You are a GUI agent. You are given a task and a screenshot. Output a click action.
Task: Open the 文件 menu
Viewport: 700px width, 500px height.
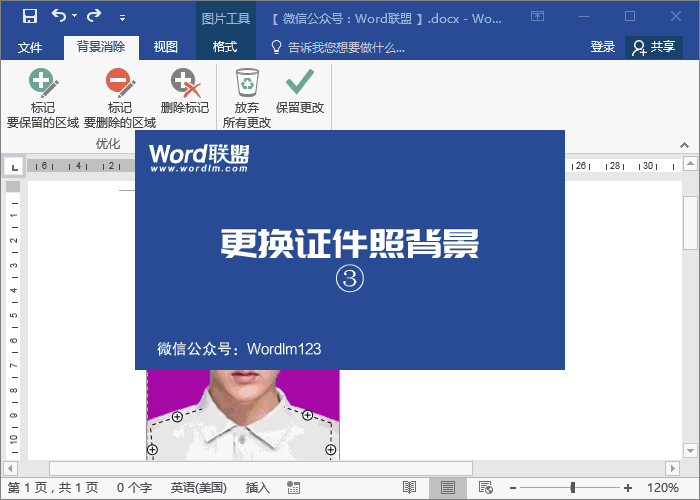tap(30, 47)
